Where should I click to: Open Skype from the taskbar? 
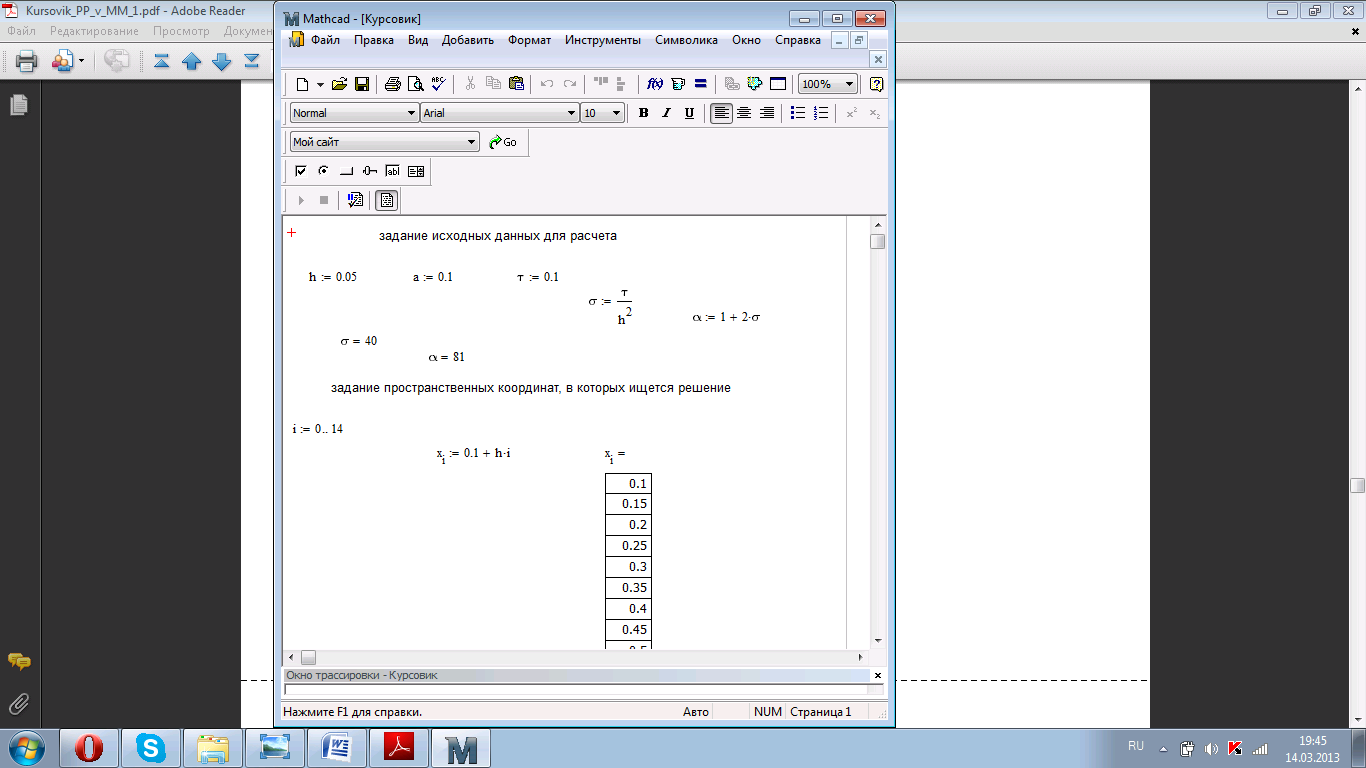pyautogui.click(x=151, y=747)
